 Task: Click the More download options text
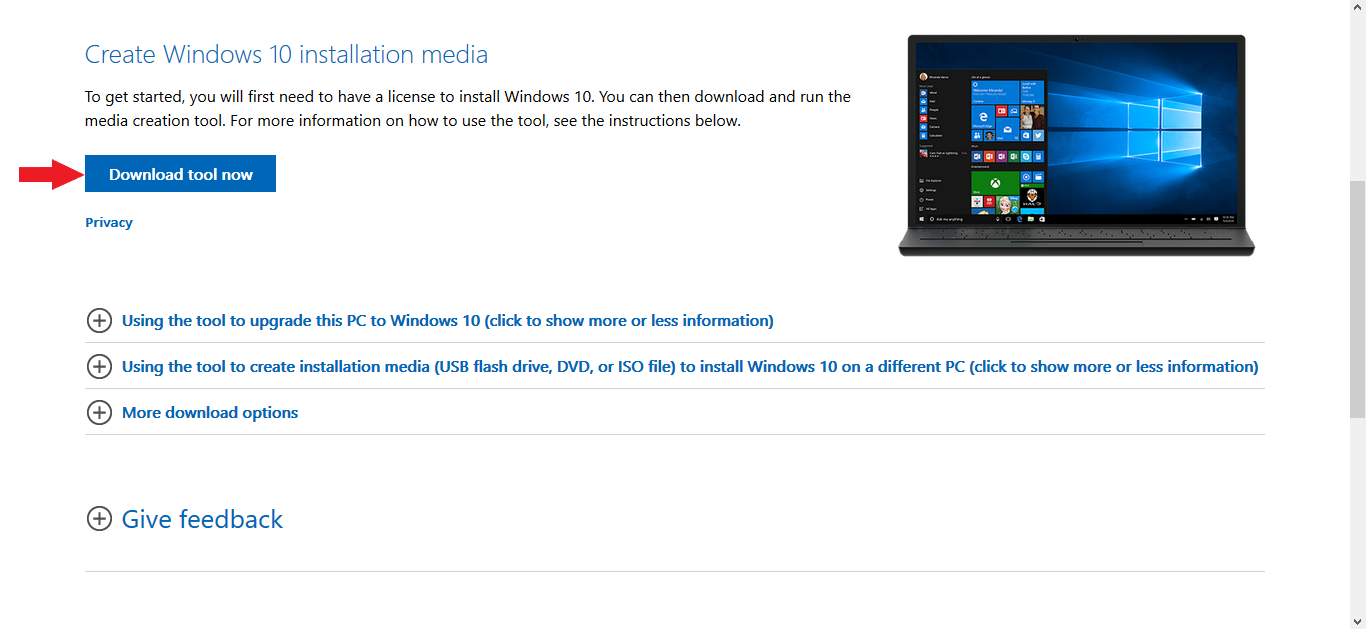pos(210,413)
